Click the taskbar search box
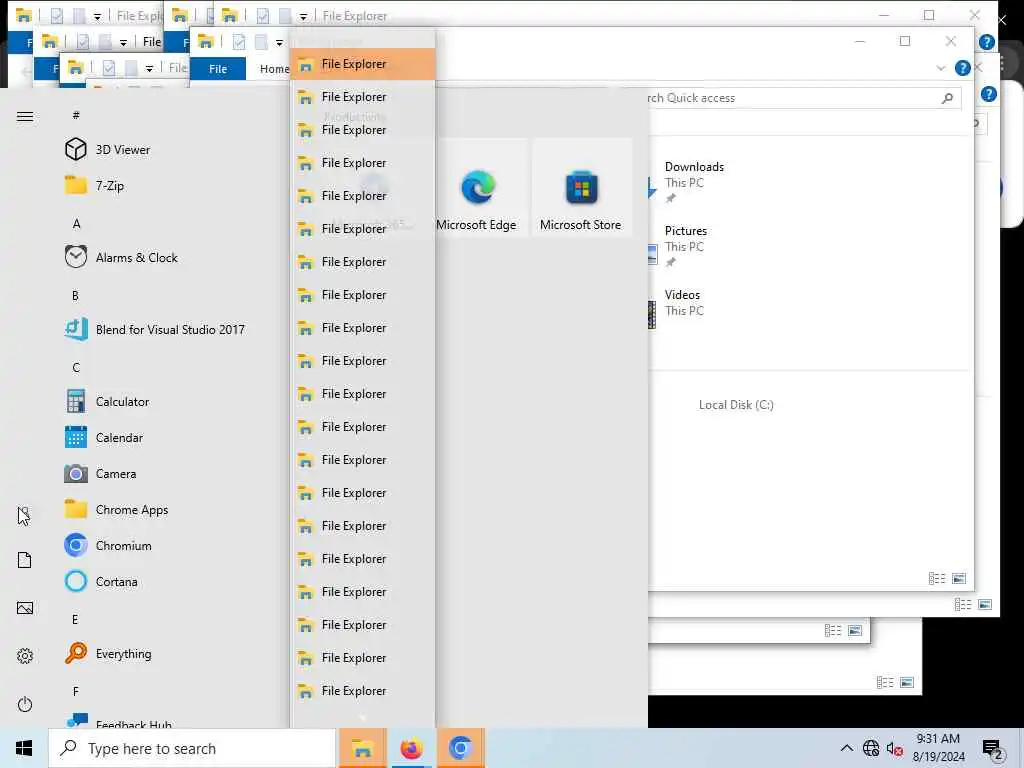 (192, 748)
